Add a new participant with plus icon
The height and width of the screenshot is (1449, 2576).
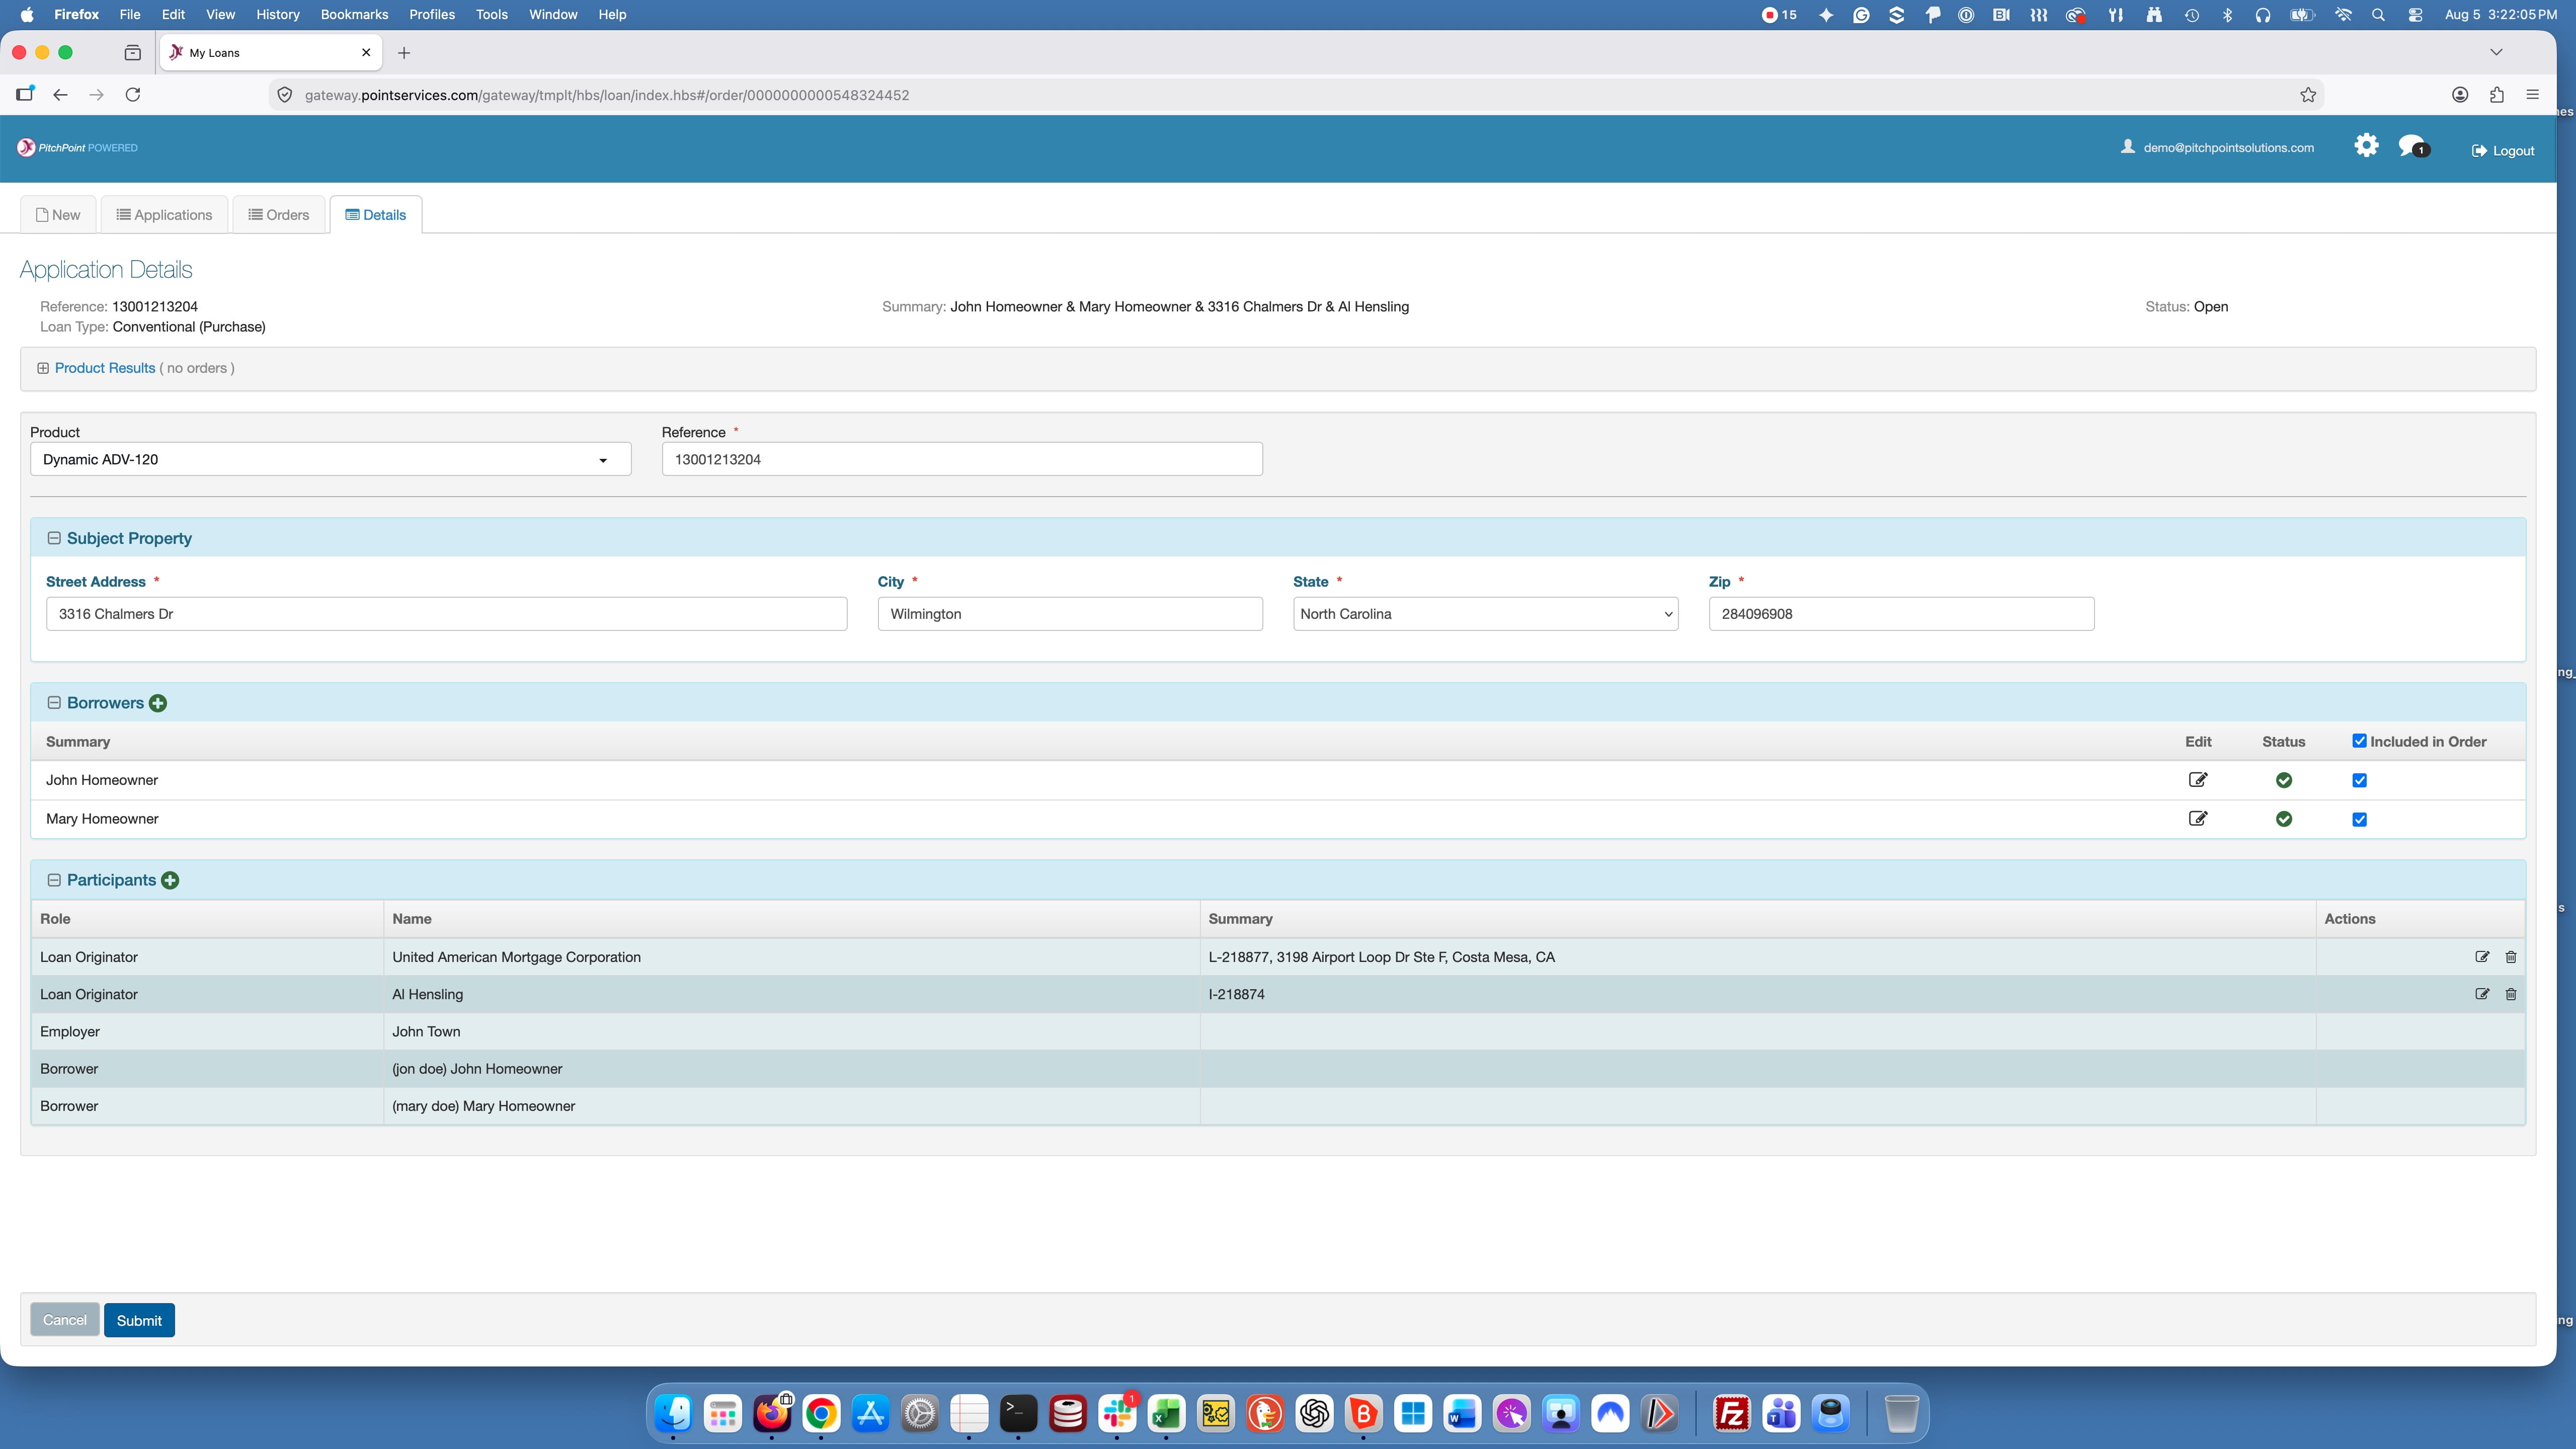[x=170, y=880]
